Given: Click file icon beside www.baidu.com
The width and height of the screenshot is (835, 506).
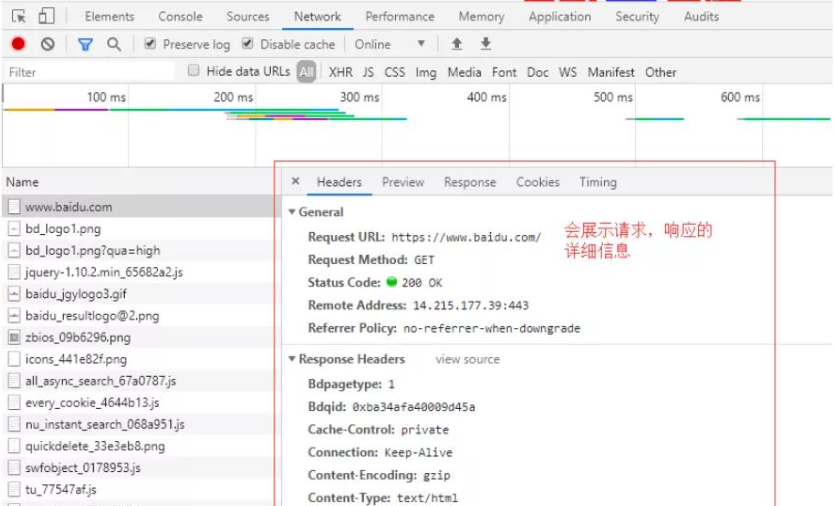Looking at the screenshot, I should pos(14,207).
